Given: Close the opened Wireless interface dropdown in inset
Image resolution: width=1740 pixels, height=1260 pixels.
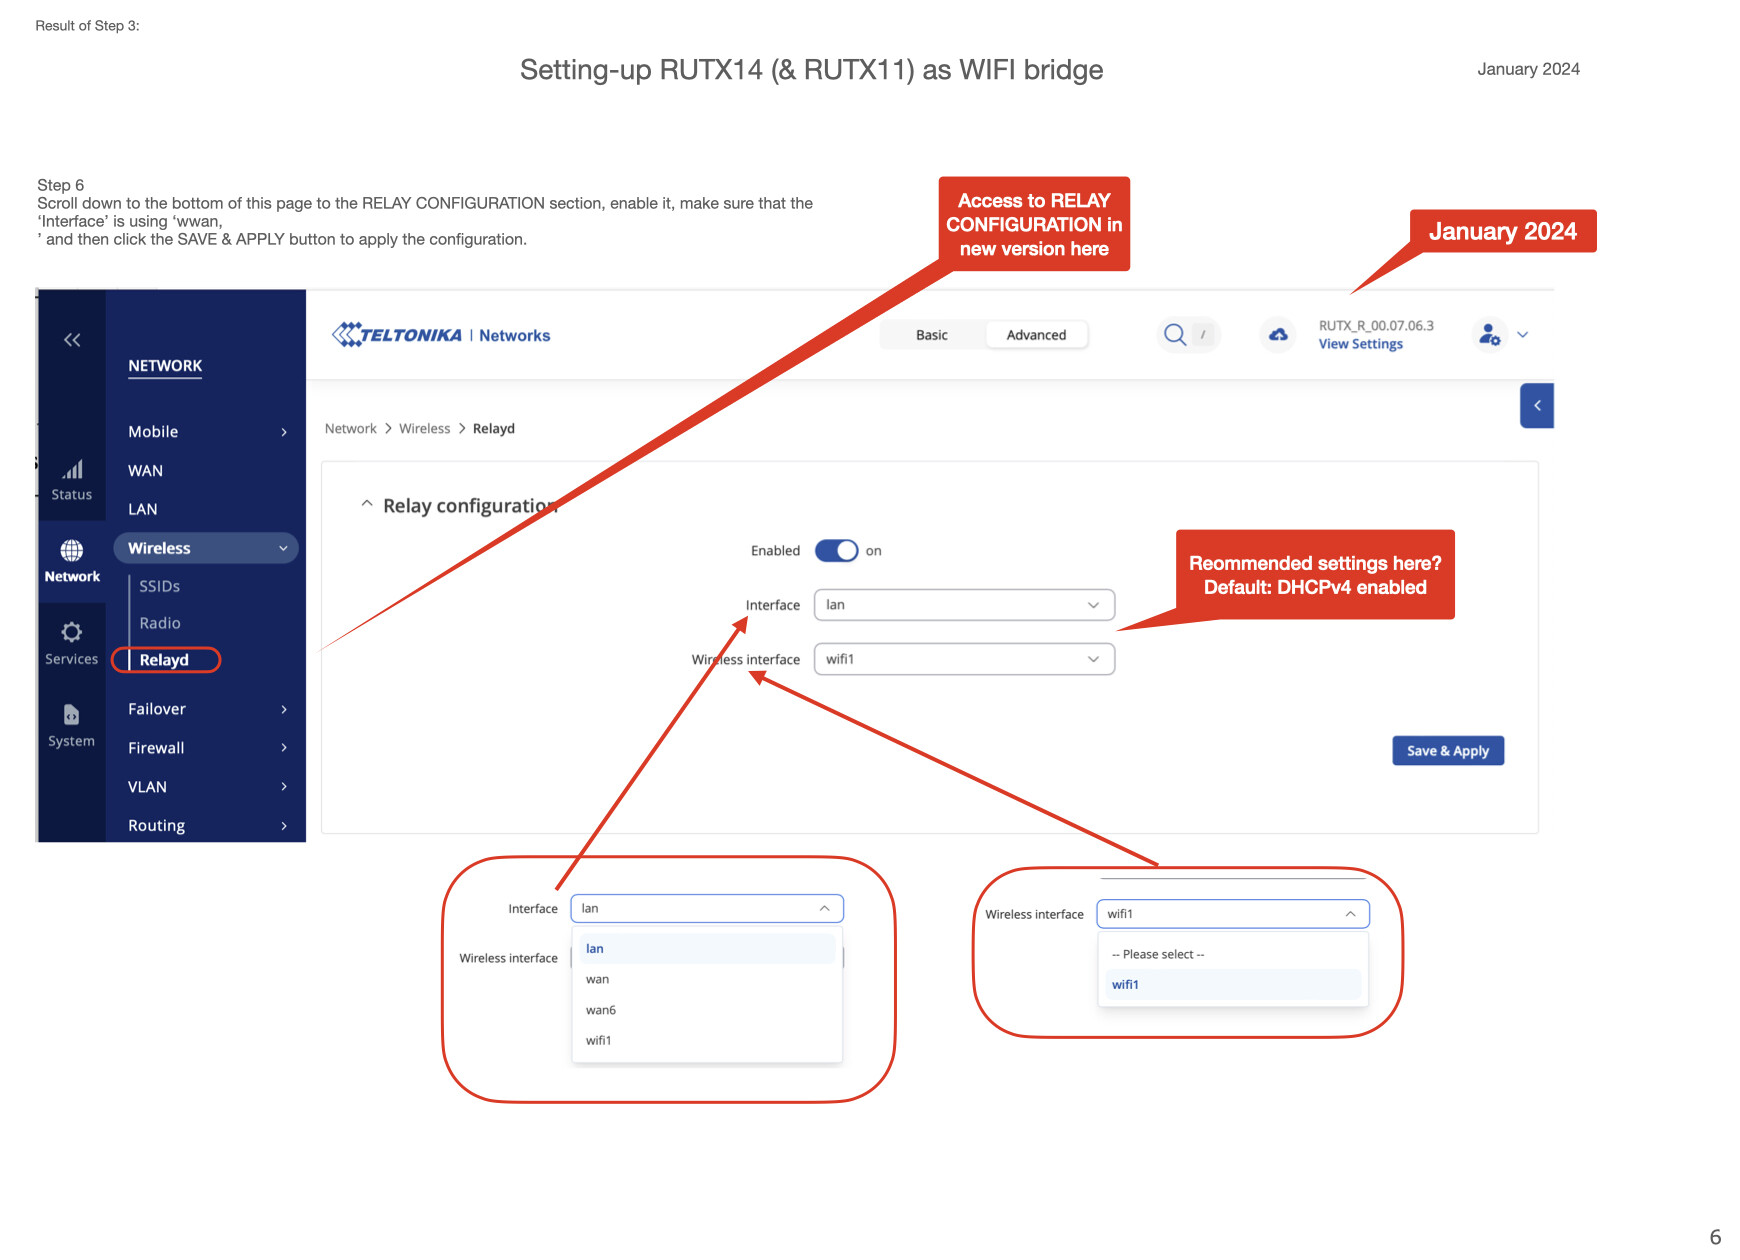Looking at the screenshot, I should (1233, 914).
